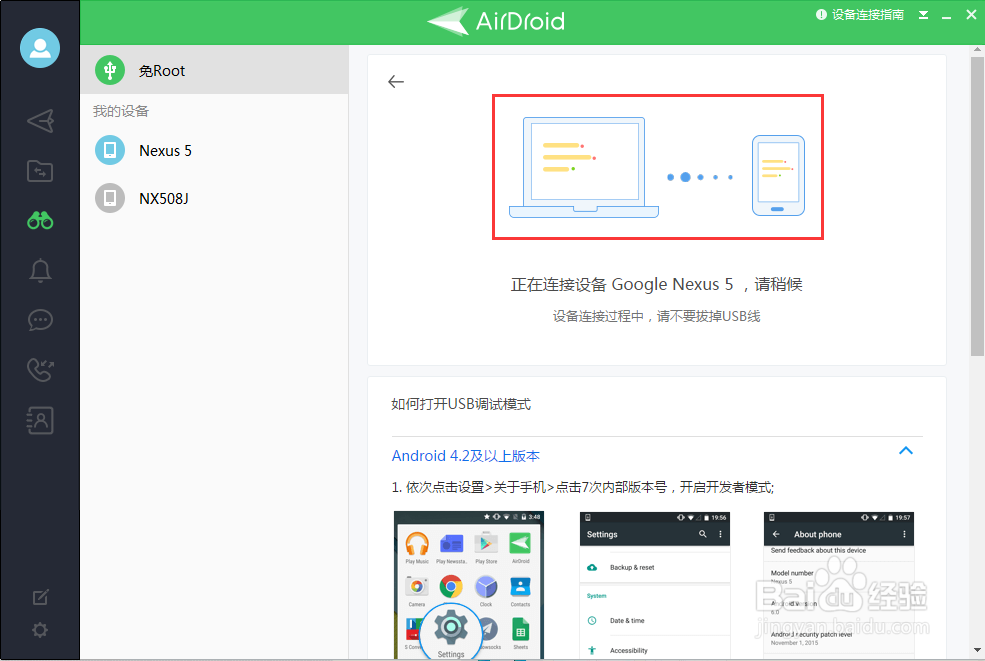Click the 我的设备 section label
The width and height of the screenshot is (985, 661).
(121, 111)
